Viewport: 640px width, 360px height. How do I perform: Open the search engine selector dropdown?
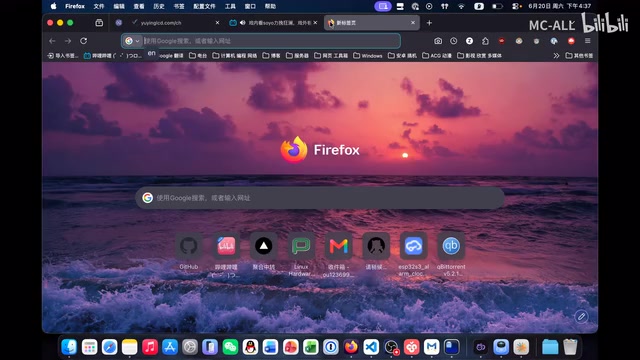(x=132, y=41)
